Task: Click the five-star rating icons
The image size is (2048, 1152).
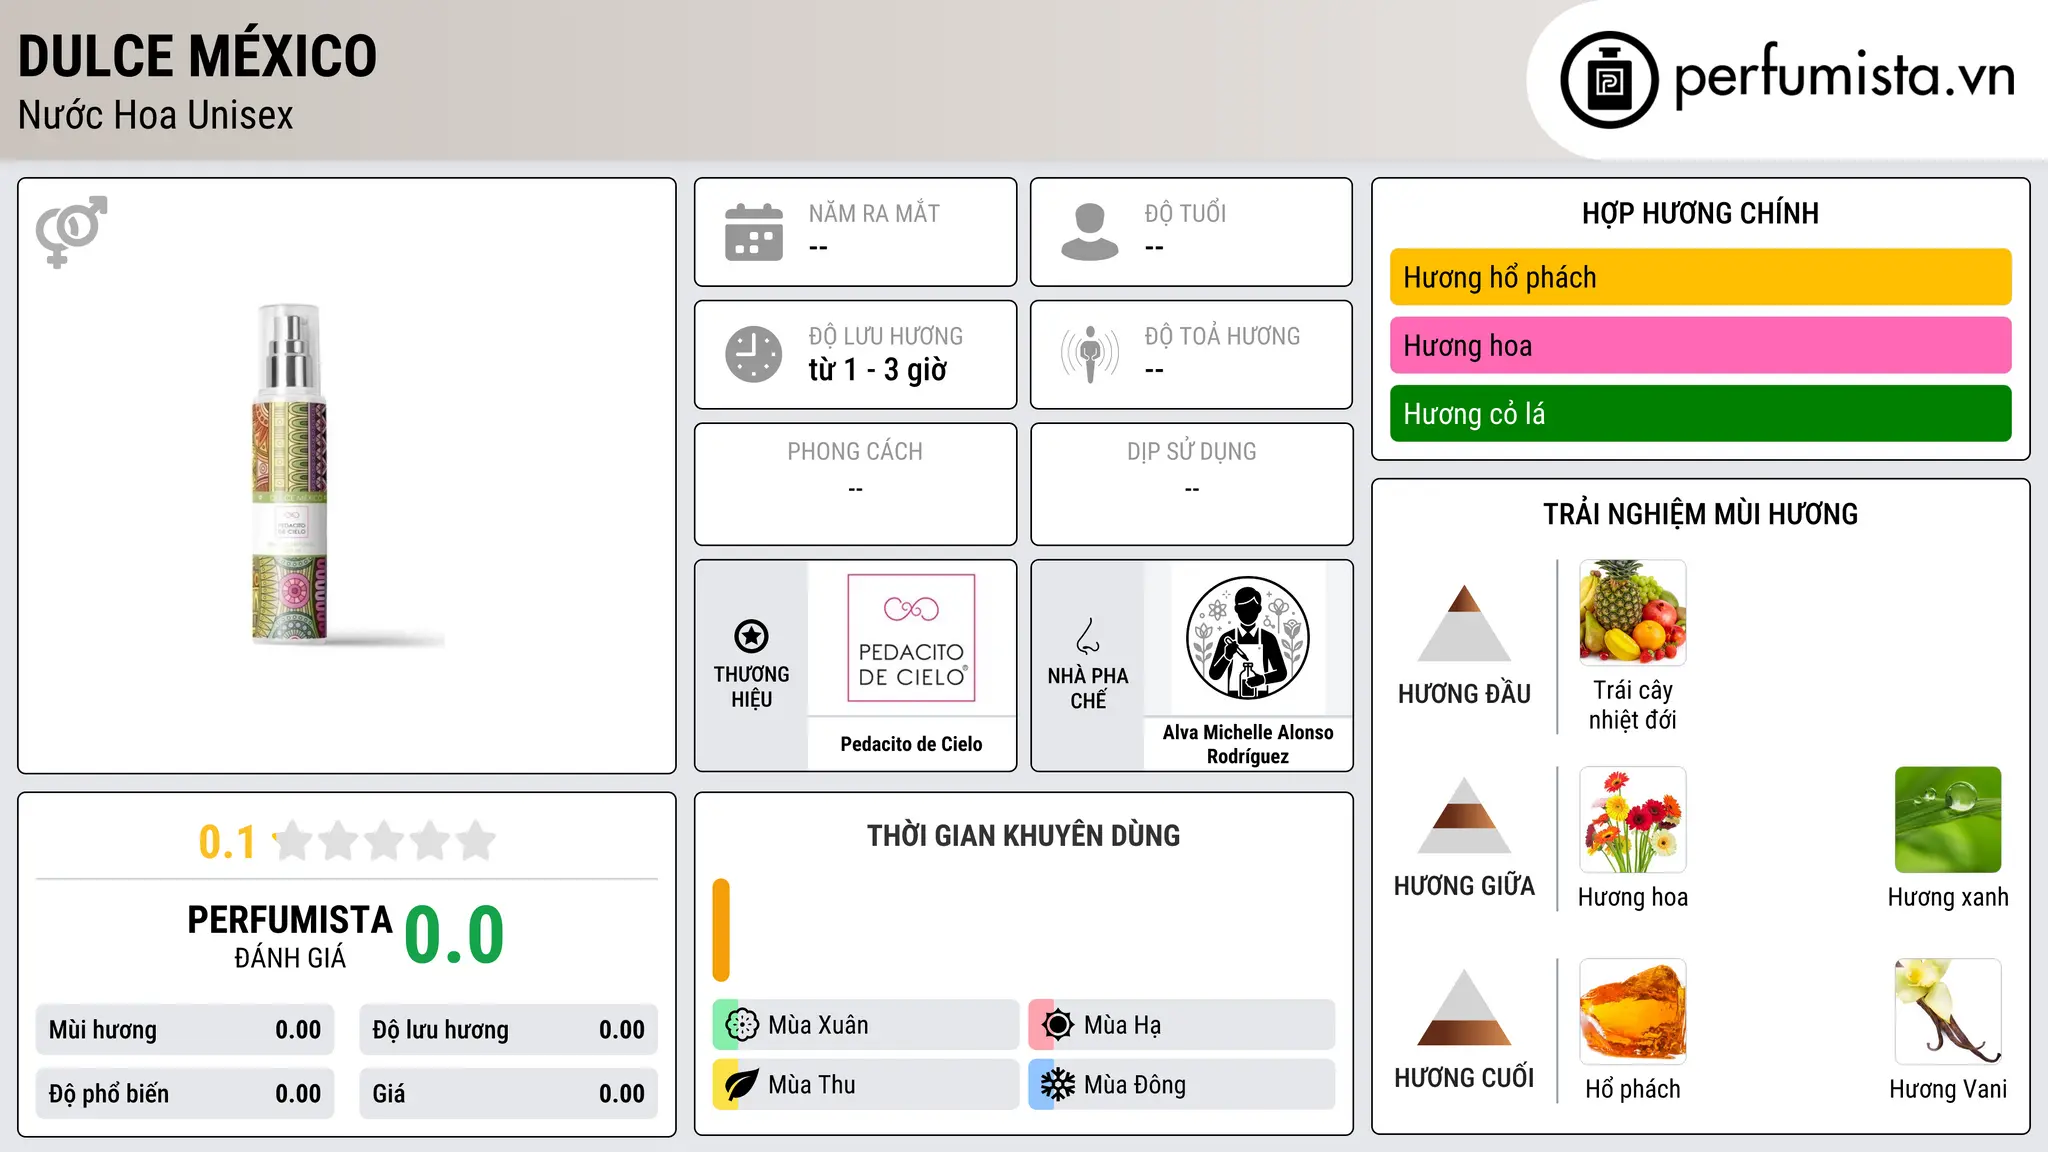Action: coord(385,841)
